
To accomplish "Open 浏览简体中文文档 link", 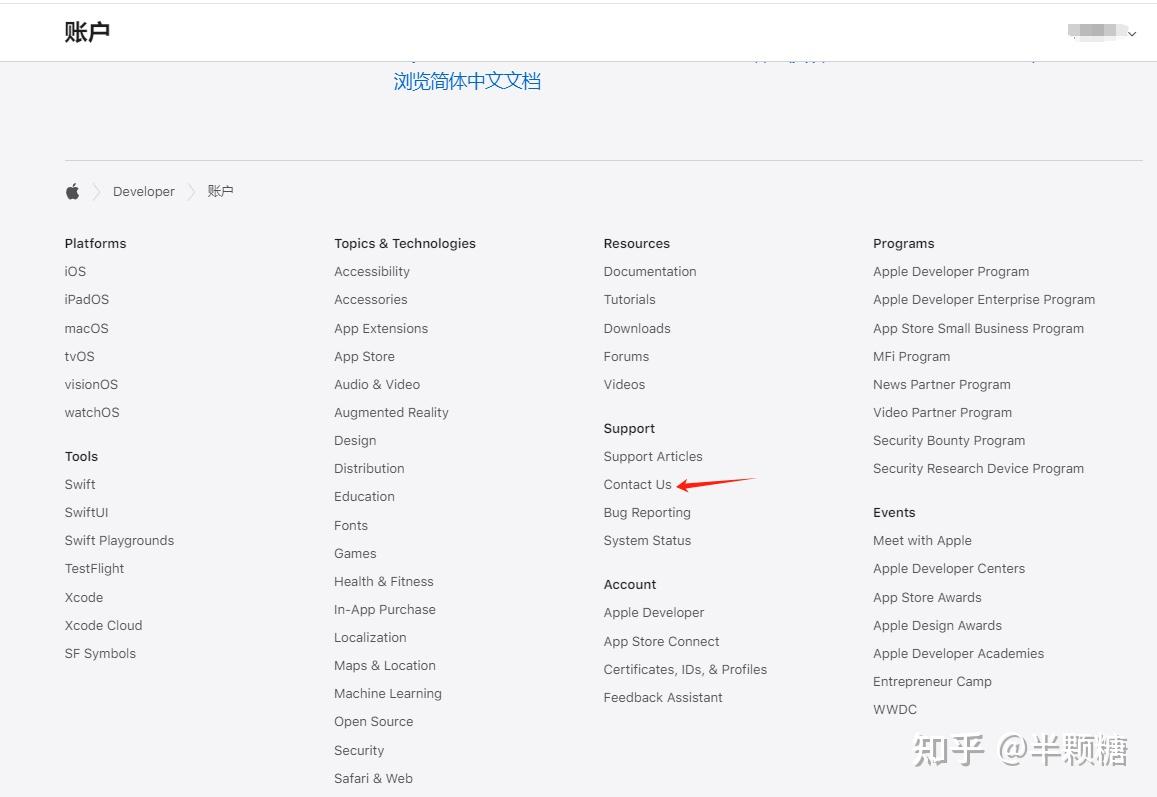I will (x=467, y=82).
